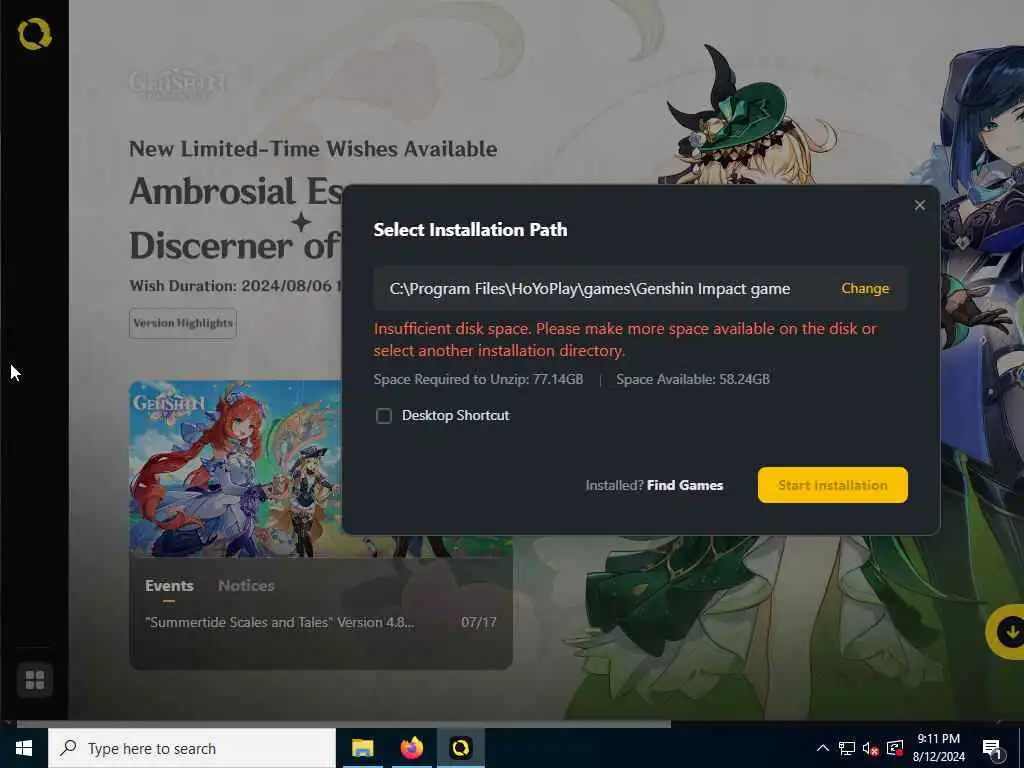Open File Explorer from the taskbar
This screenshot has height=768, width=1024.
(x=362, y=748)
